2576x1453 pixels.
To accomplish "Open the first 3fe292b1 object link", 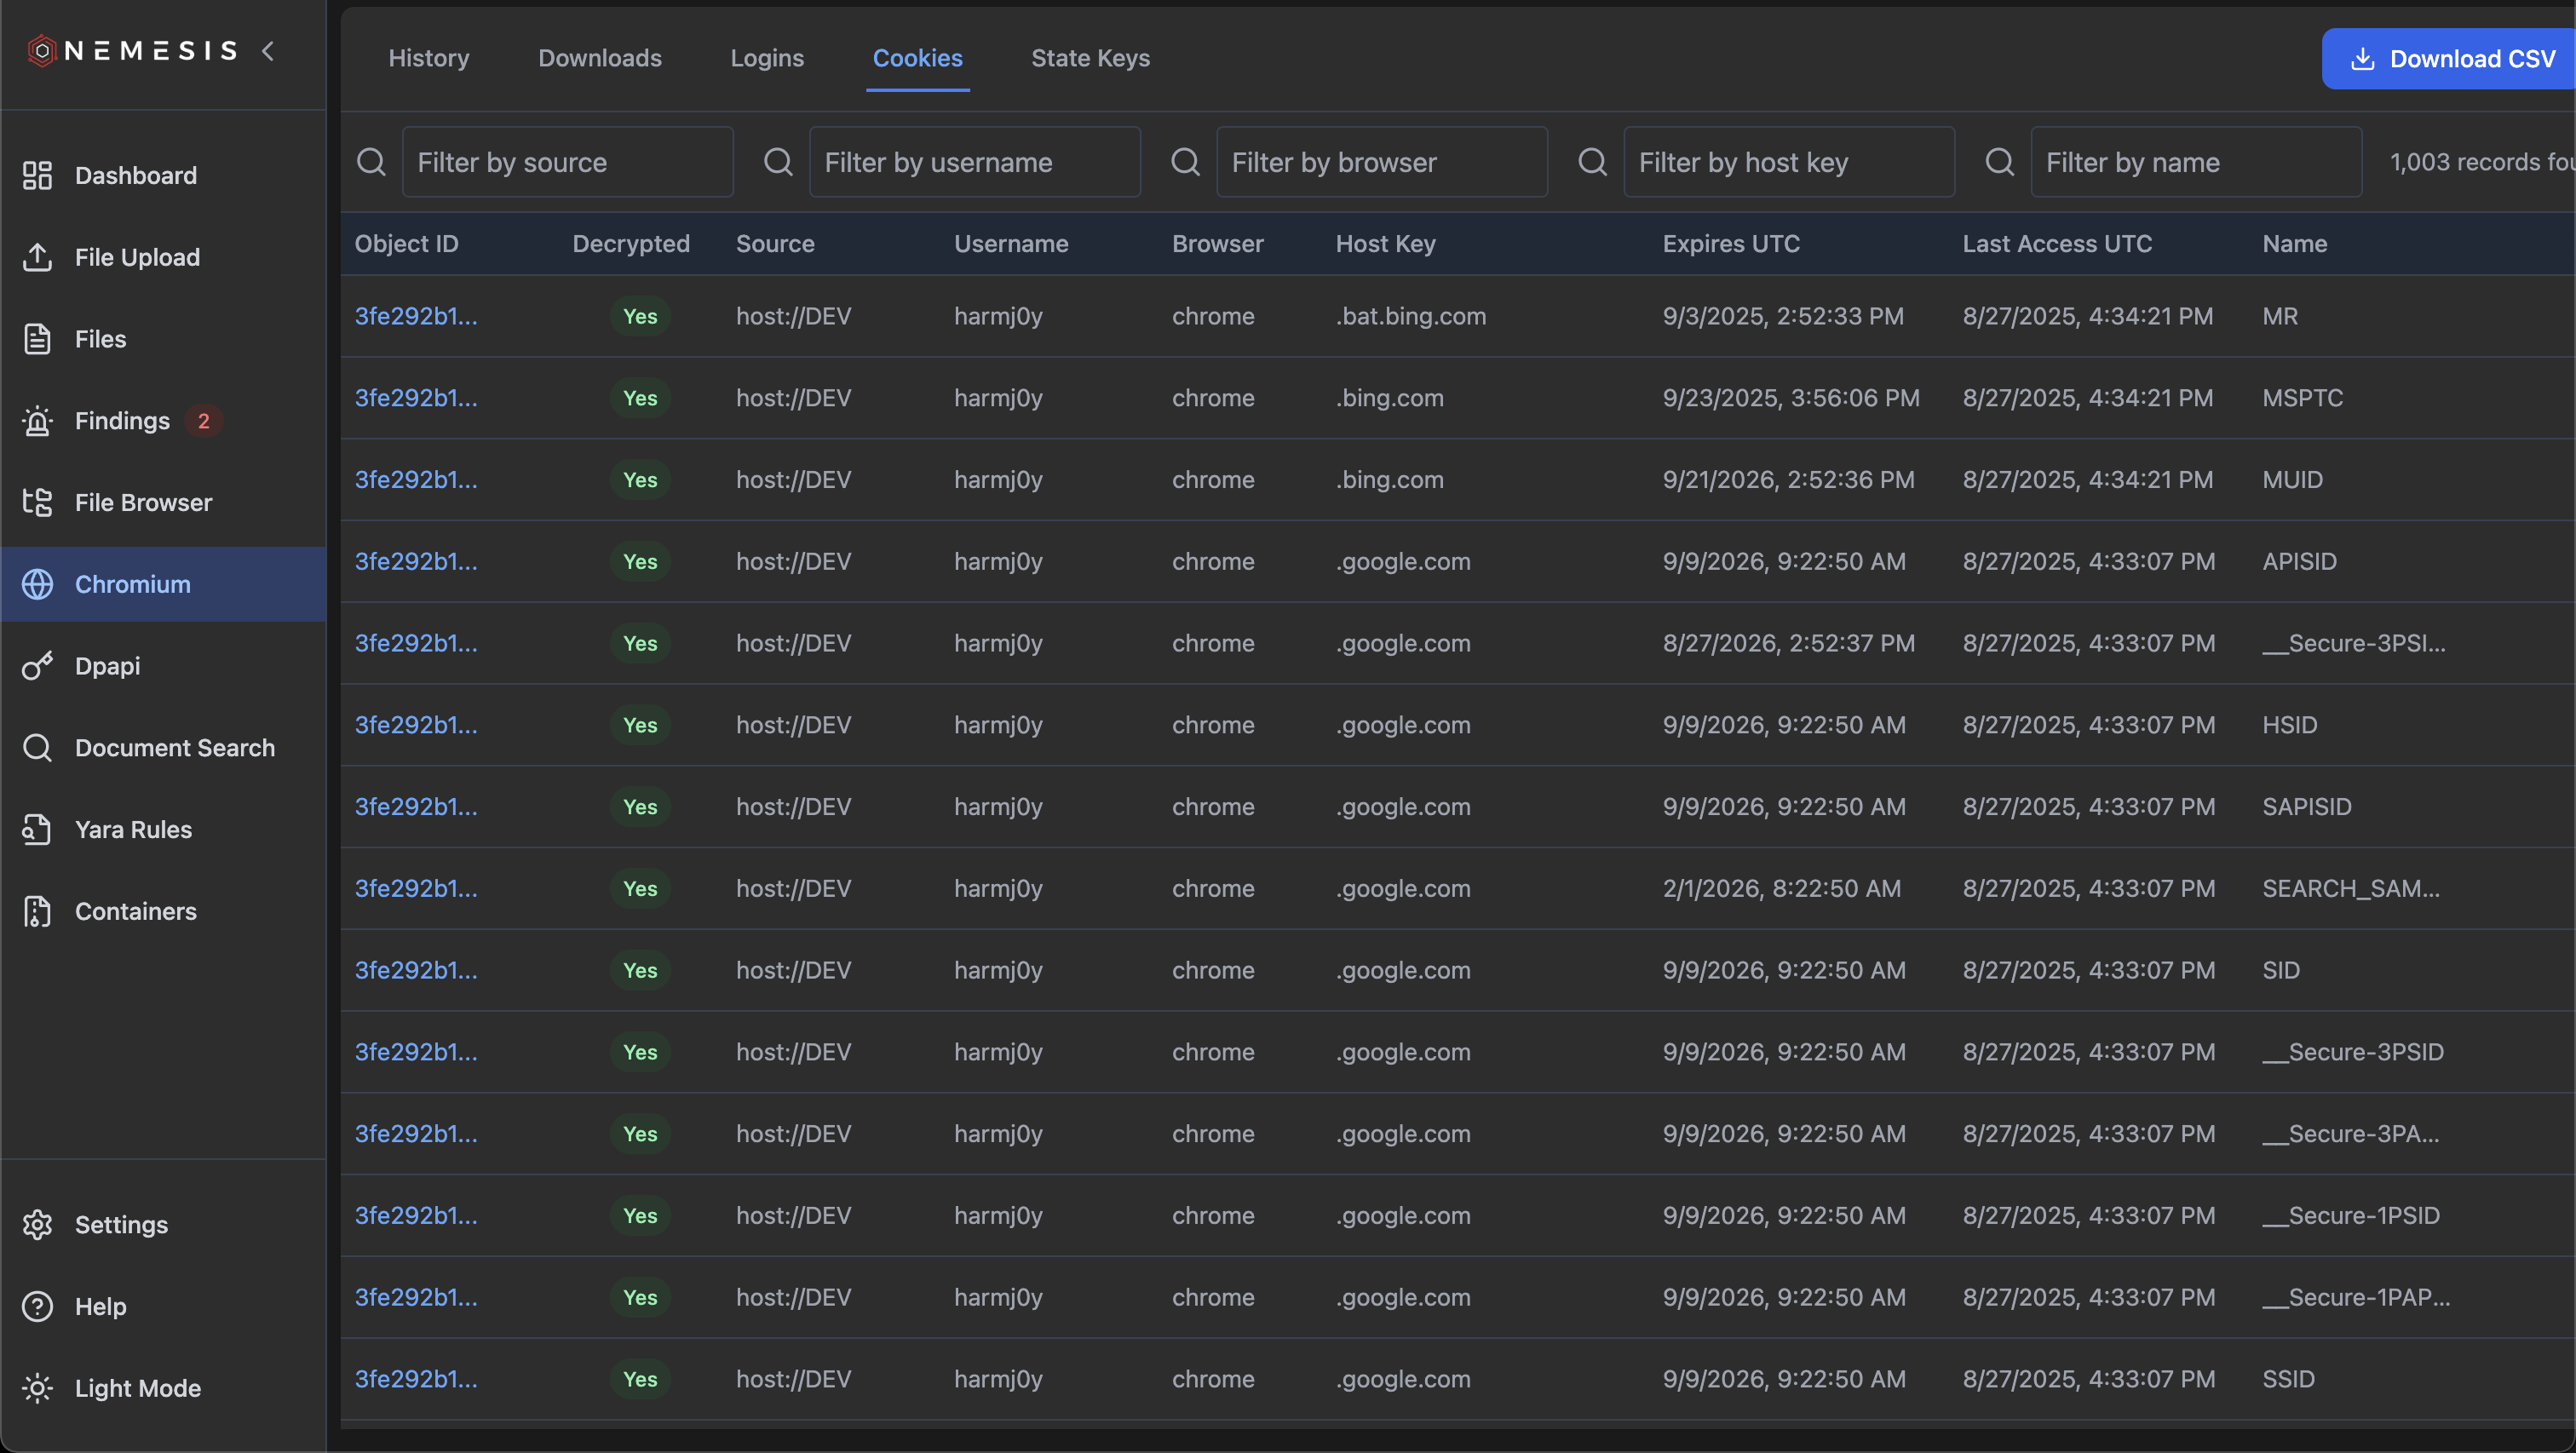I will click(x=415, y=316).
